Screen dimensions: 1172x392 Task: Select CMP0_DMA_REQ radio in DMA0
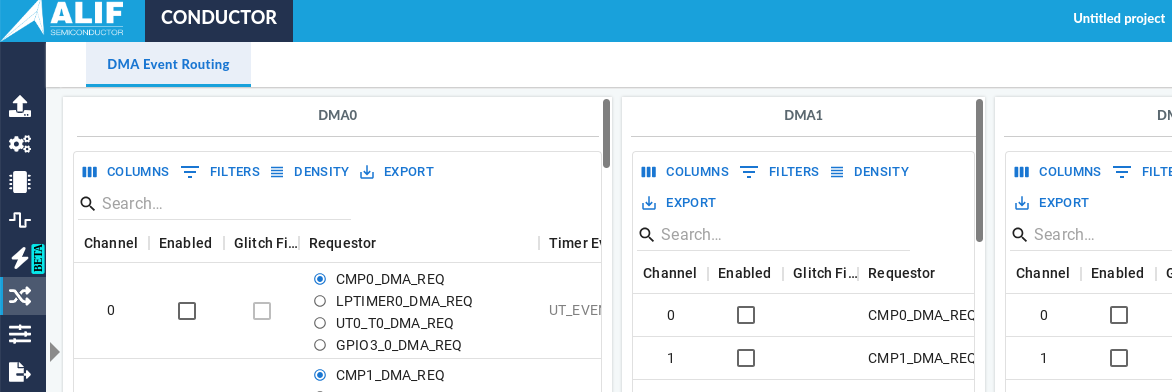click(320, 279)
